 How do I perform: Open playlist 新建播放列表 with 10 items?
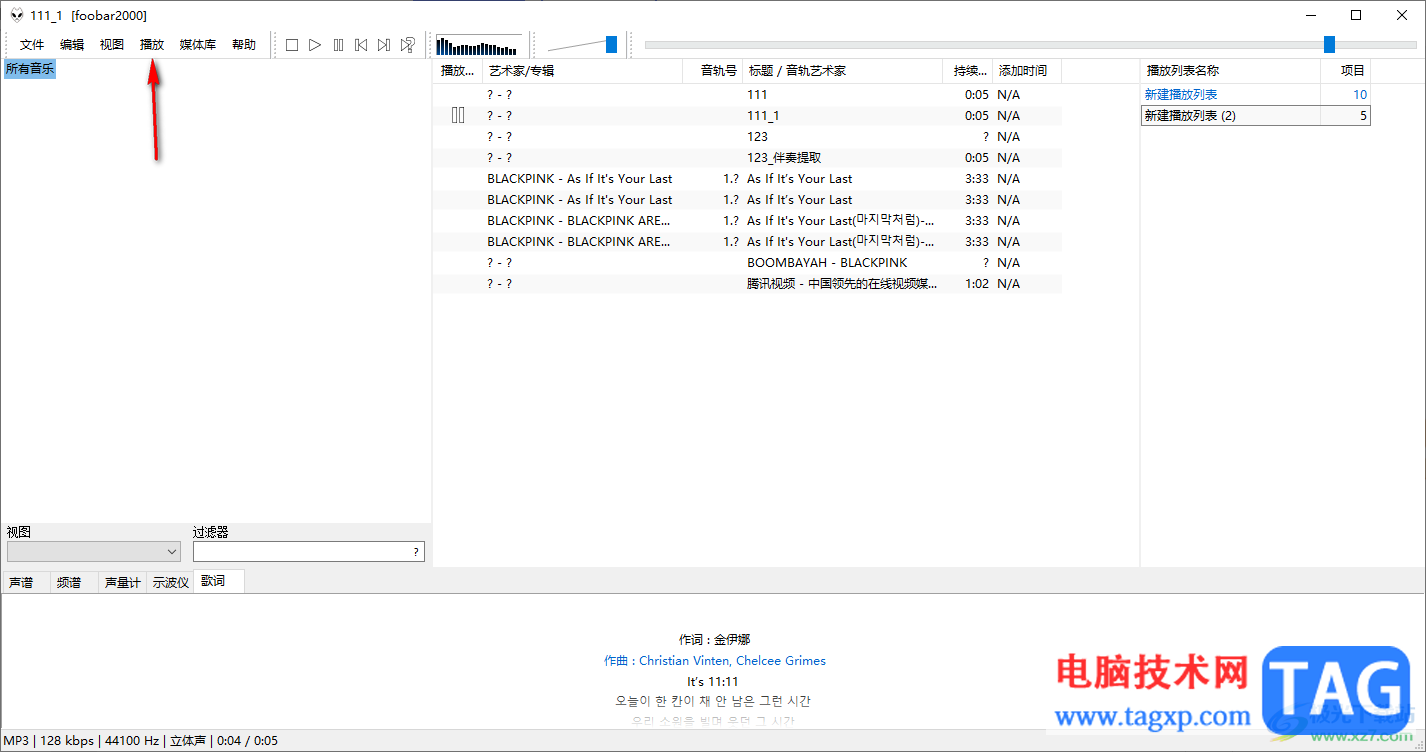pos(1255,94)
